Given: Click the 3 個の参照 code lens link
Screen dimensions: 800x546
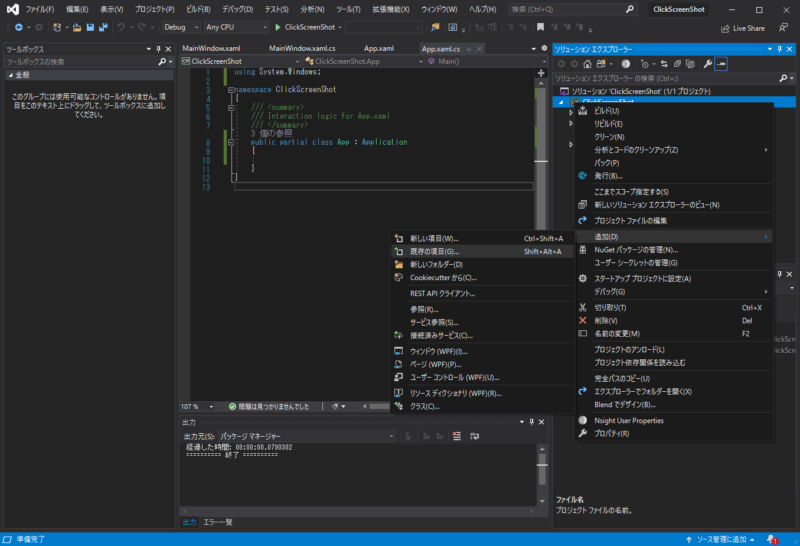Looking at the screenshot, I should [x=271, y=133].
